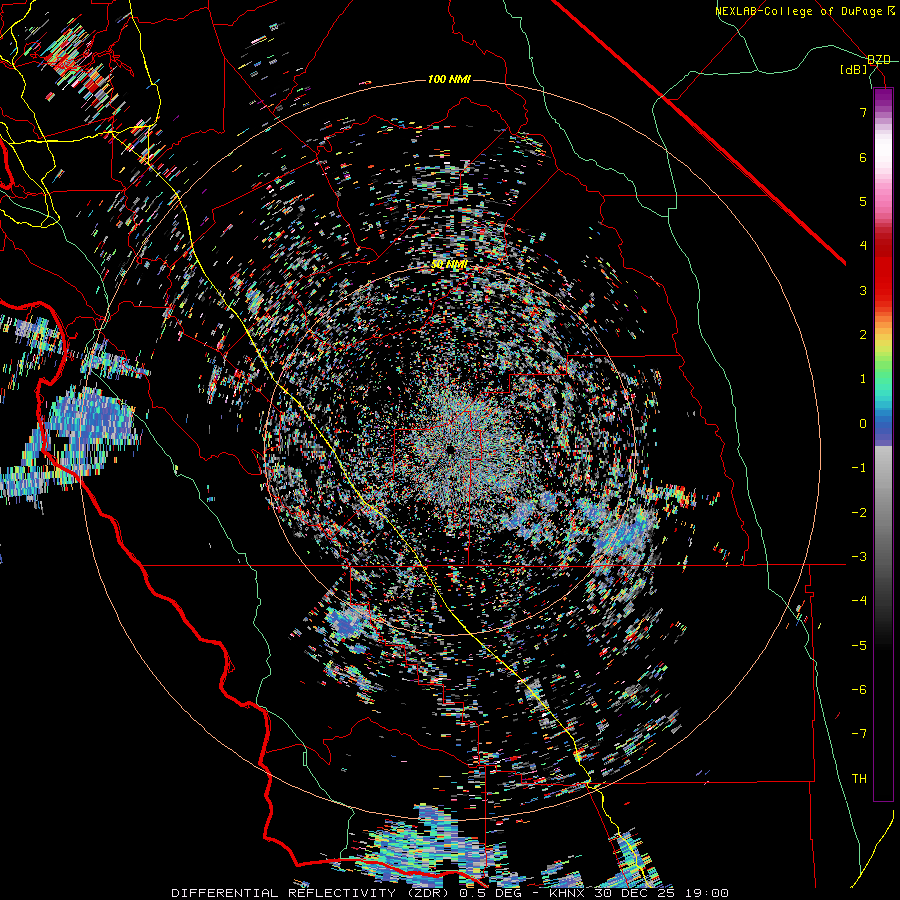Image resolution: width=900 pixels, height=900 pixels.
Task: Click the "-2" tick label on the color scale
Action: pos(859,513)
